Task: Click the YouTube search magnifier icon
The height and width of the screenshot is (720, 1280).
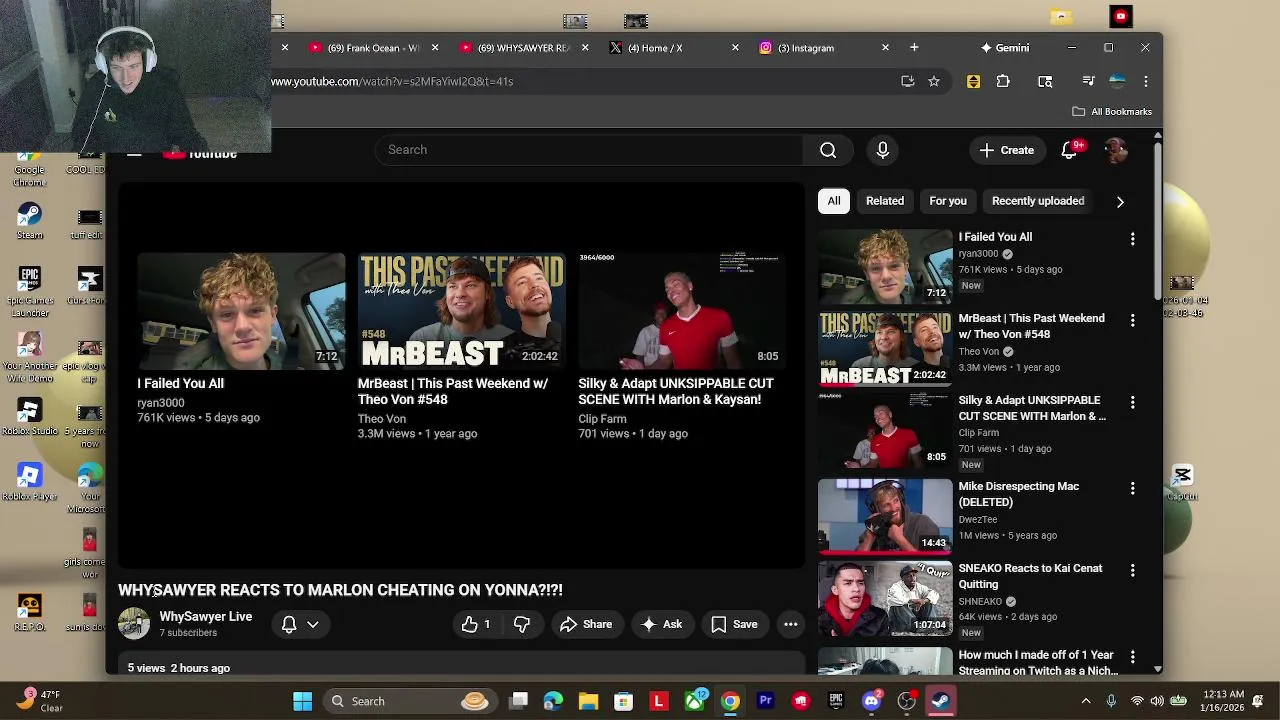Action: [x=828, y=150]
